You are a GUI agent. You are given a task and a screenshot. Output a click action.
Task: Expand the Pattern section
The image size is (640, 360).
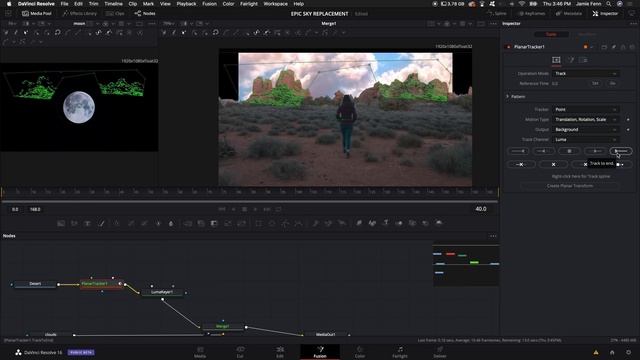(x=508, y=97)
